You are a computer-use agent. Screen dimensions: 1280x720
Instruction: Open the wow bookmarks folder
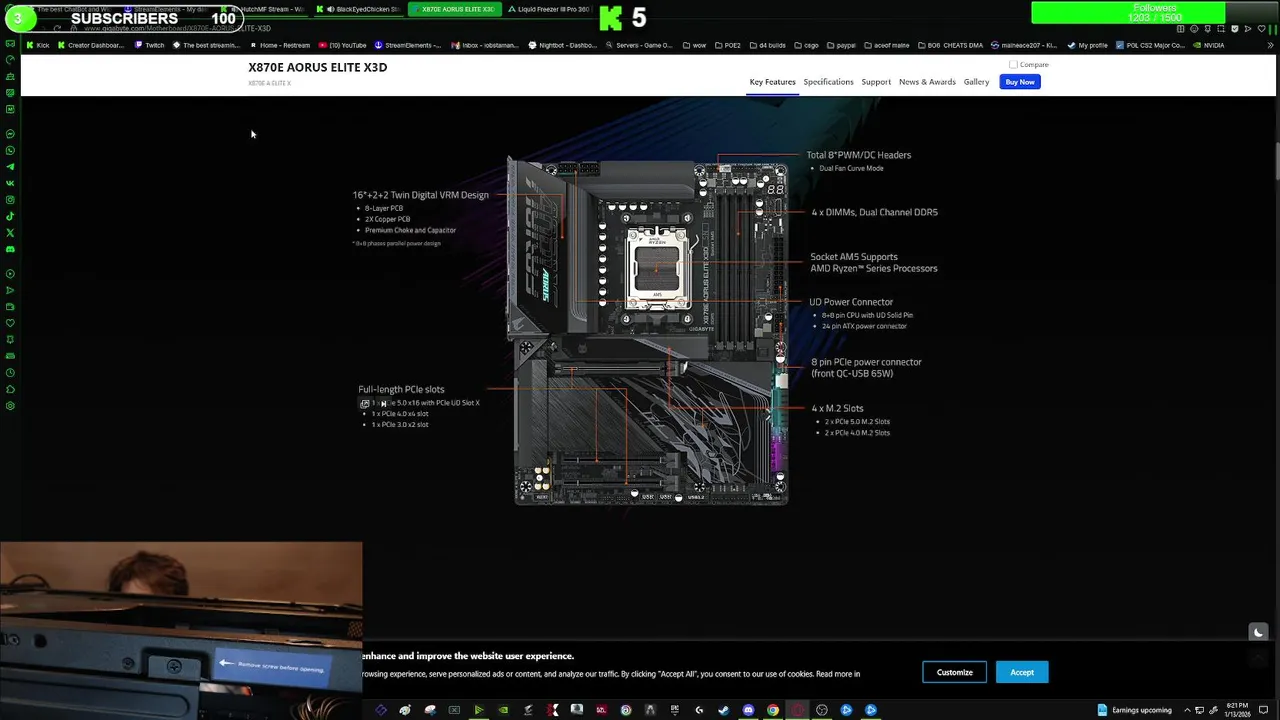(694, 45)
